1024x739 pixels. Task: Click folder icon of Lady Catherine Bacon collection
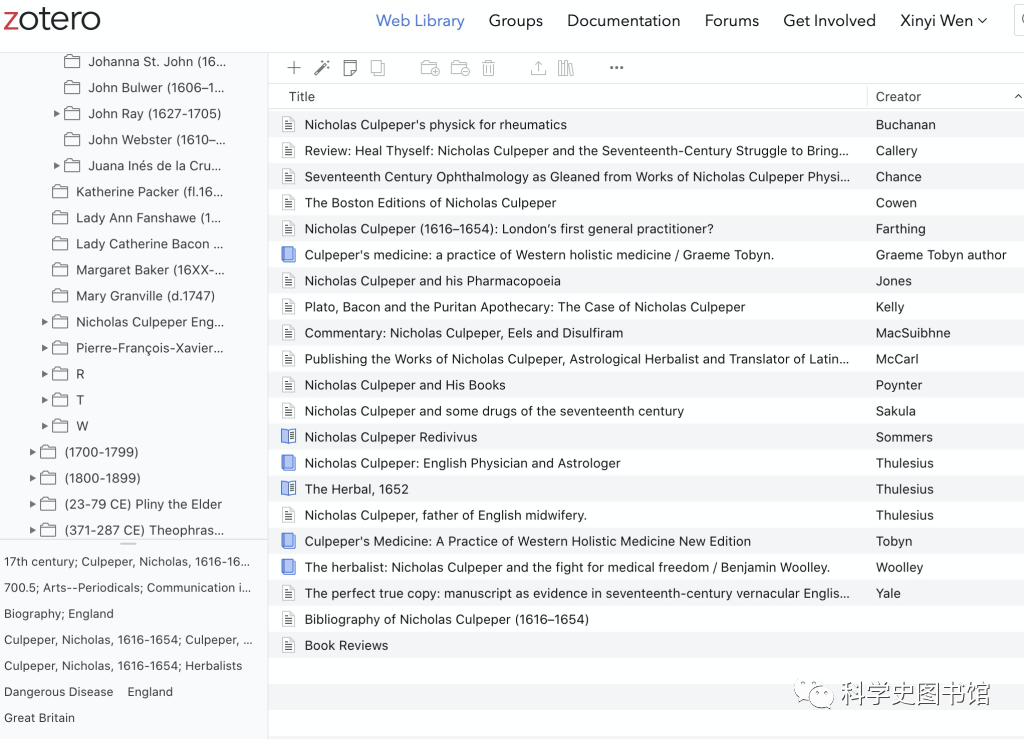[x=60, y=244]
